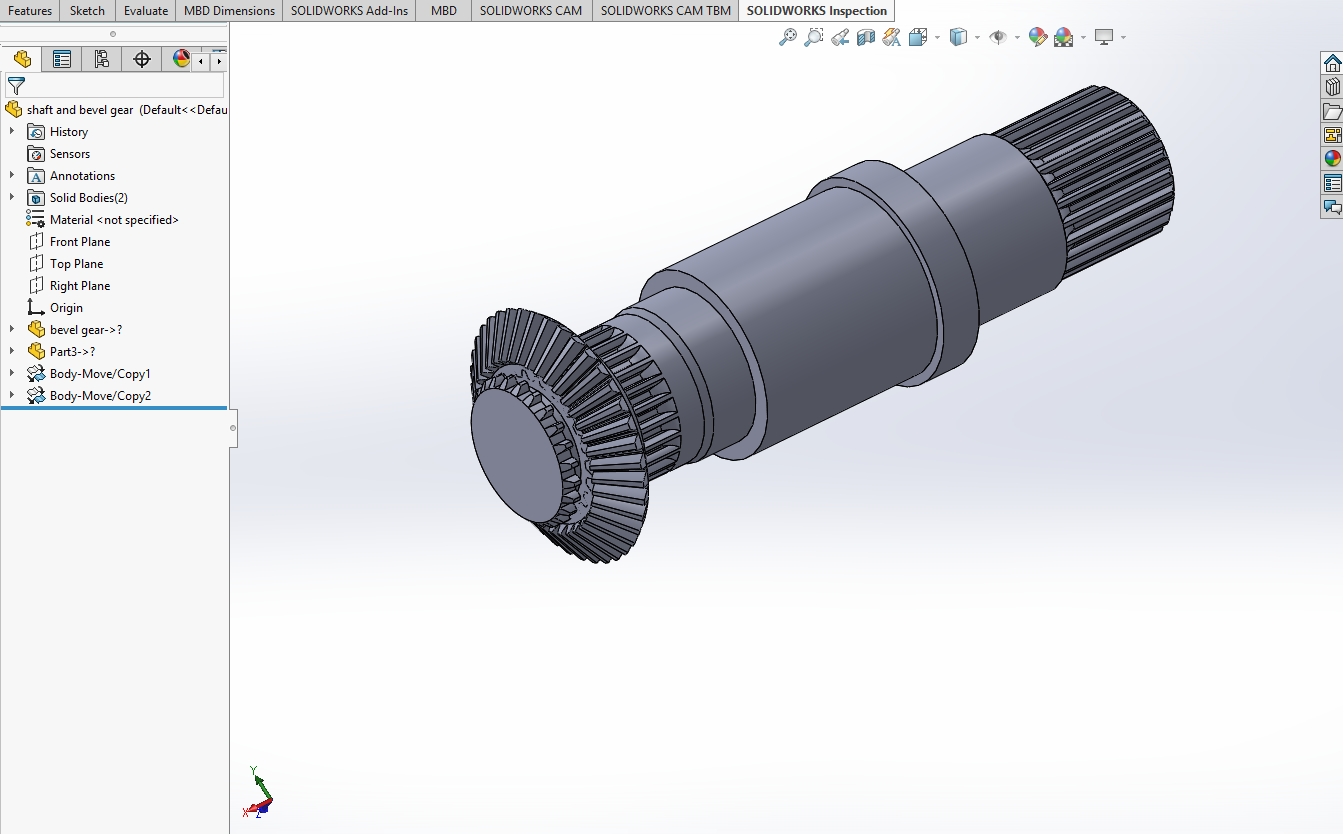
Task: Open the Evaluate ribbon tab
Action: pos(146,11)
